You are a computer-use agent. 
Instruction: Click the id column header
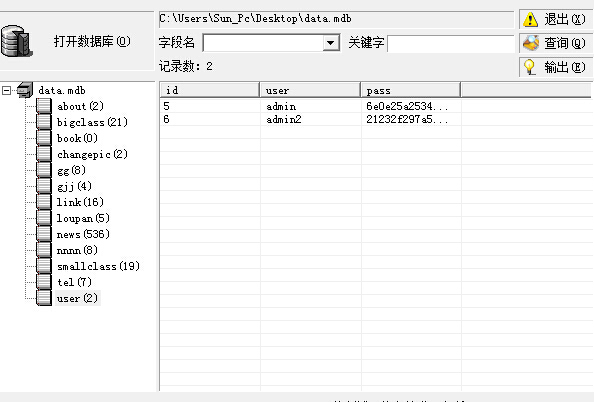210,90
